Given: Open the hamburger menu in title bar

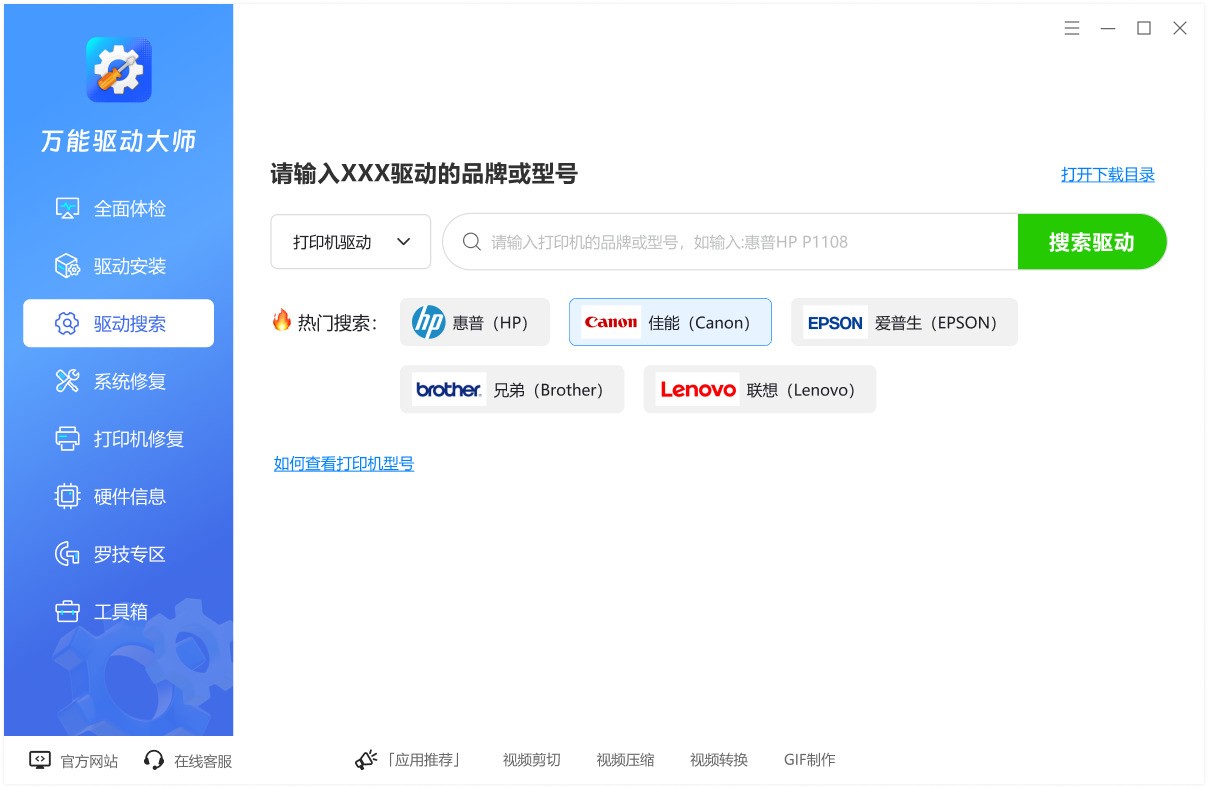Looking at the screenshot, I should coord(1072,28).
